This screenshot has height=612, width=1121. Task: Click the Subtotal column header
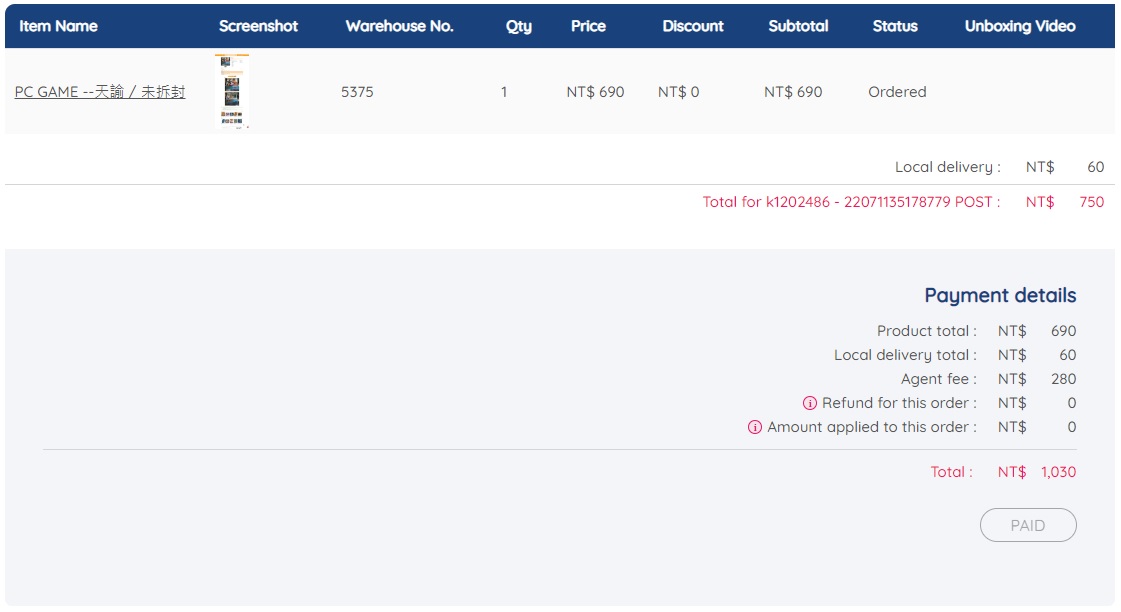click(798, 26)
